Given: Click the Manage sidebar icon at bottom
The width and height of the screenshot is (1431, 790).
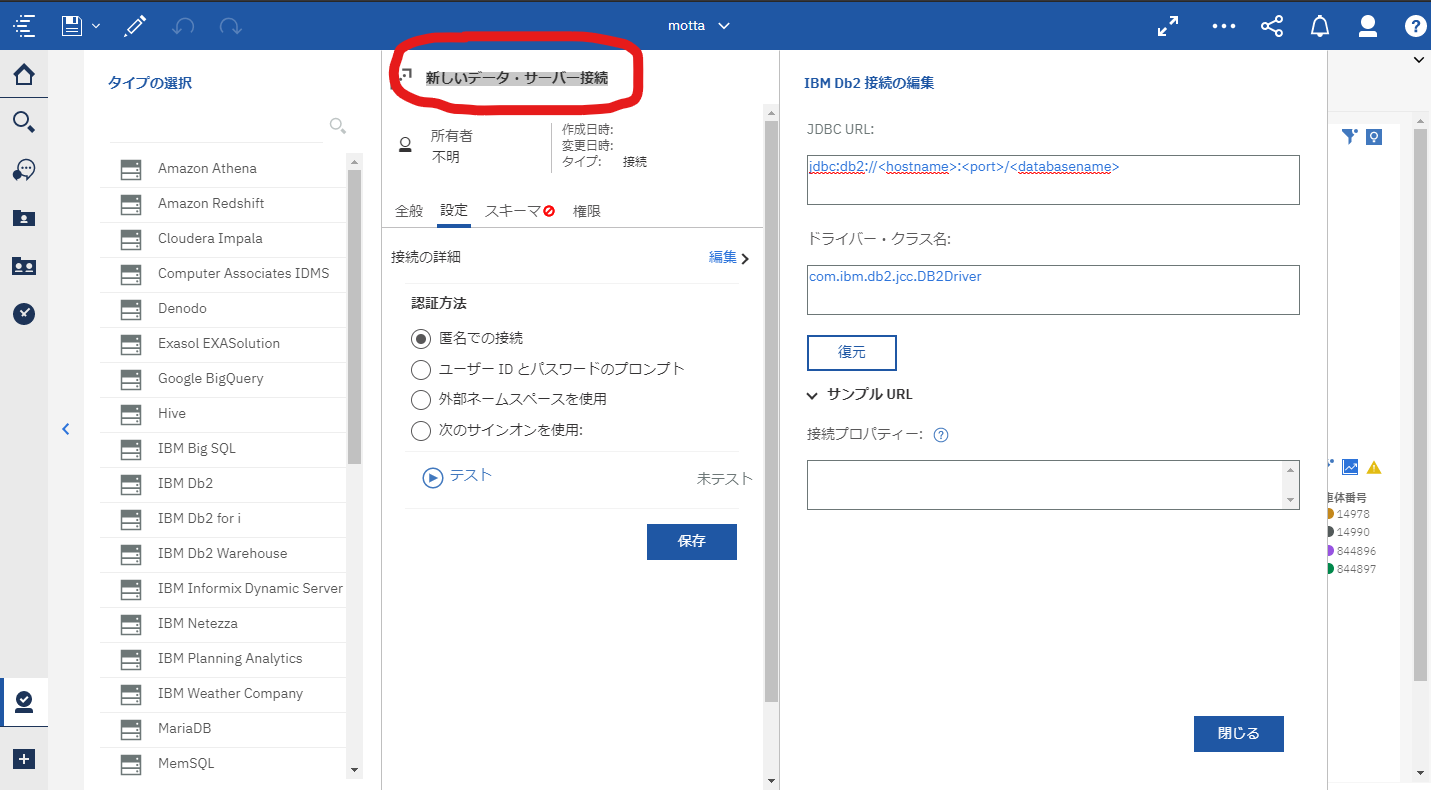Looking at the screenshot, I should 24,702.
